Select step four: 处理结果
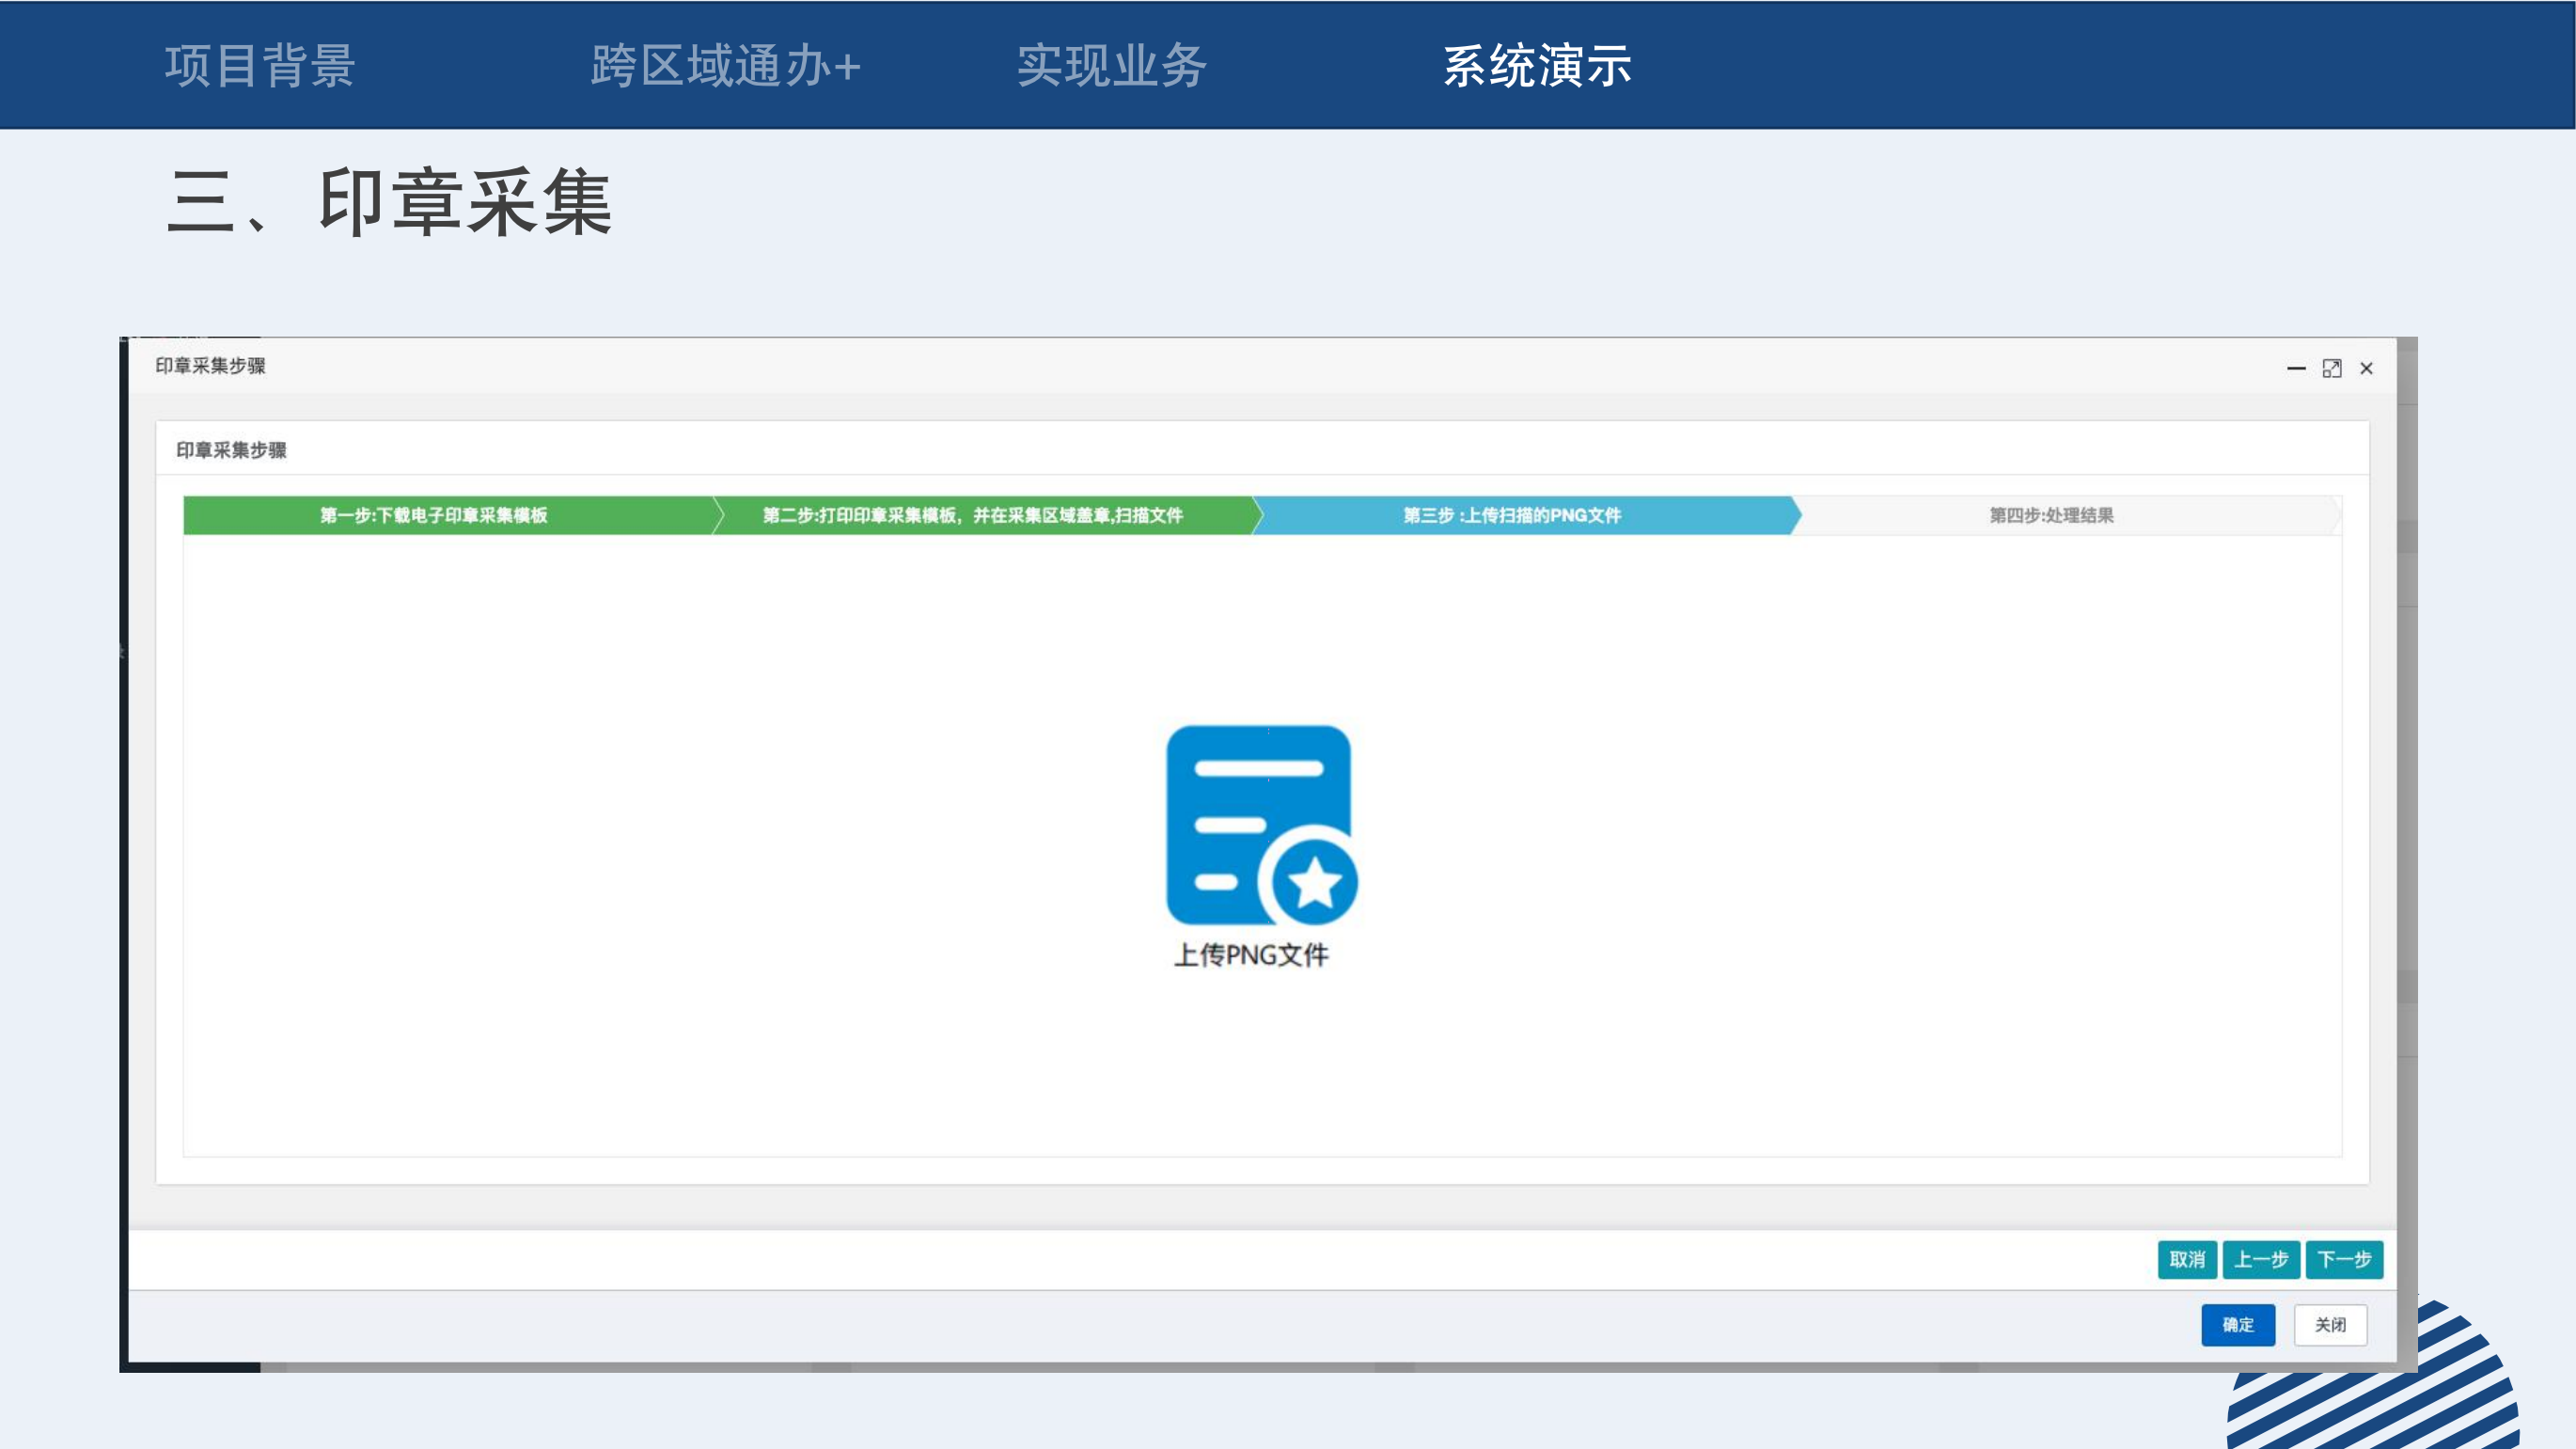 [2050, 515]
